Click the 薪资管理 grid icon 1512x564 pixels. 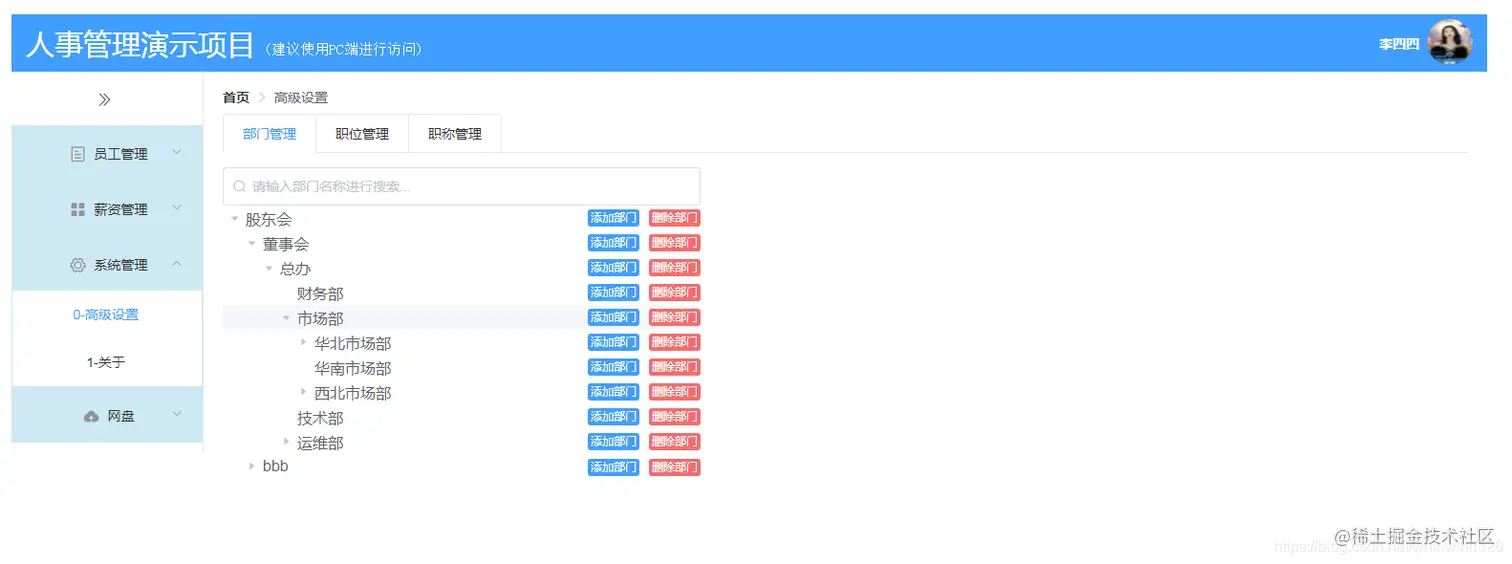78,209
